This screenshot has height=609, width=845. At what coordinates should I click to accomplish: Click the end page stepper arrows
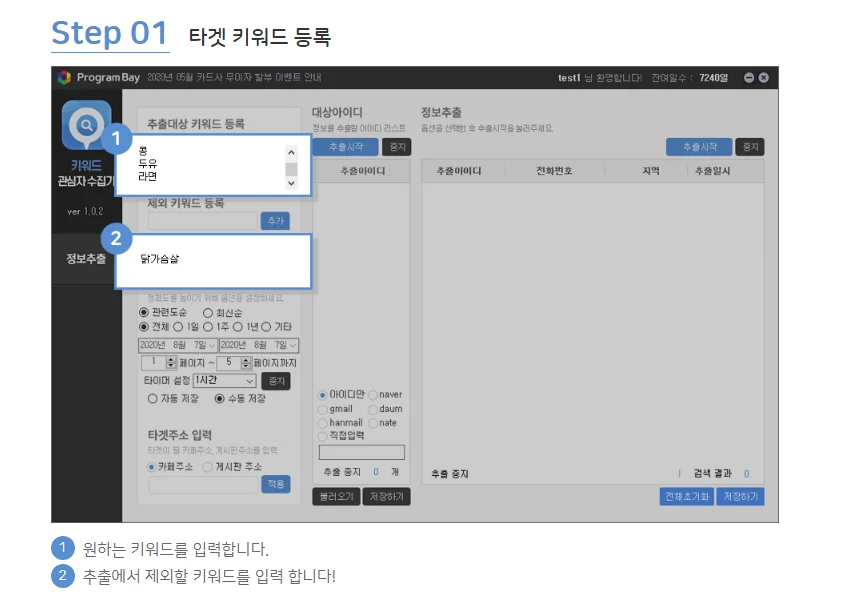(246, 363)
